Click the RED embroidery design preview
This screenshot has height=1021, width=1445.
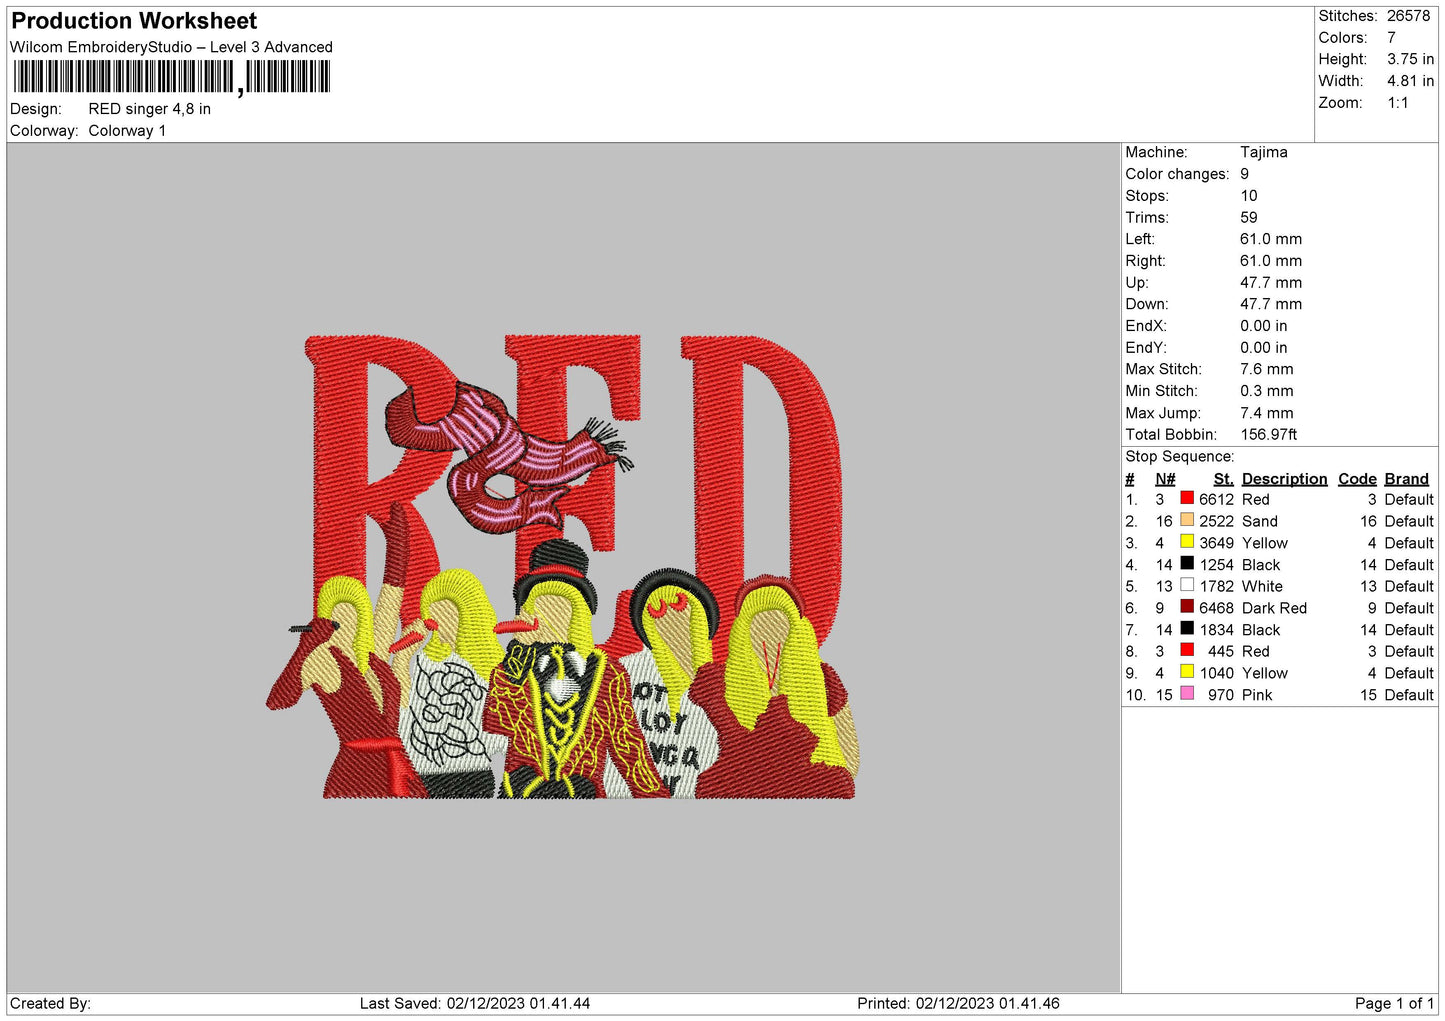coord(564,567)
